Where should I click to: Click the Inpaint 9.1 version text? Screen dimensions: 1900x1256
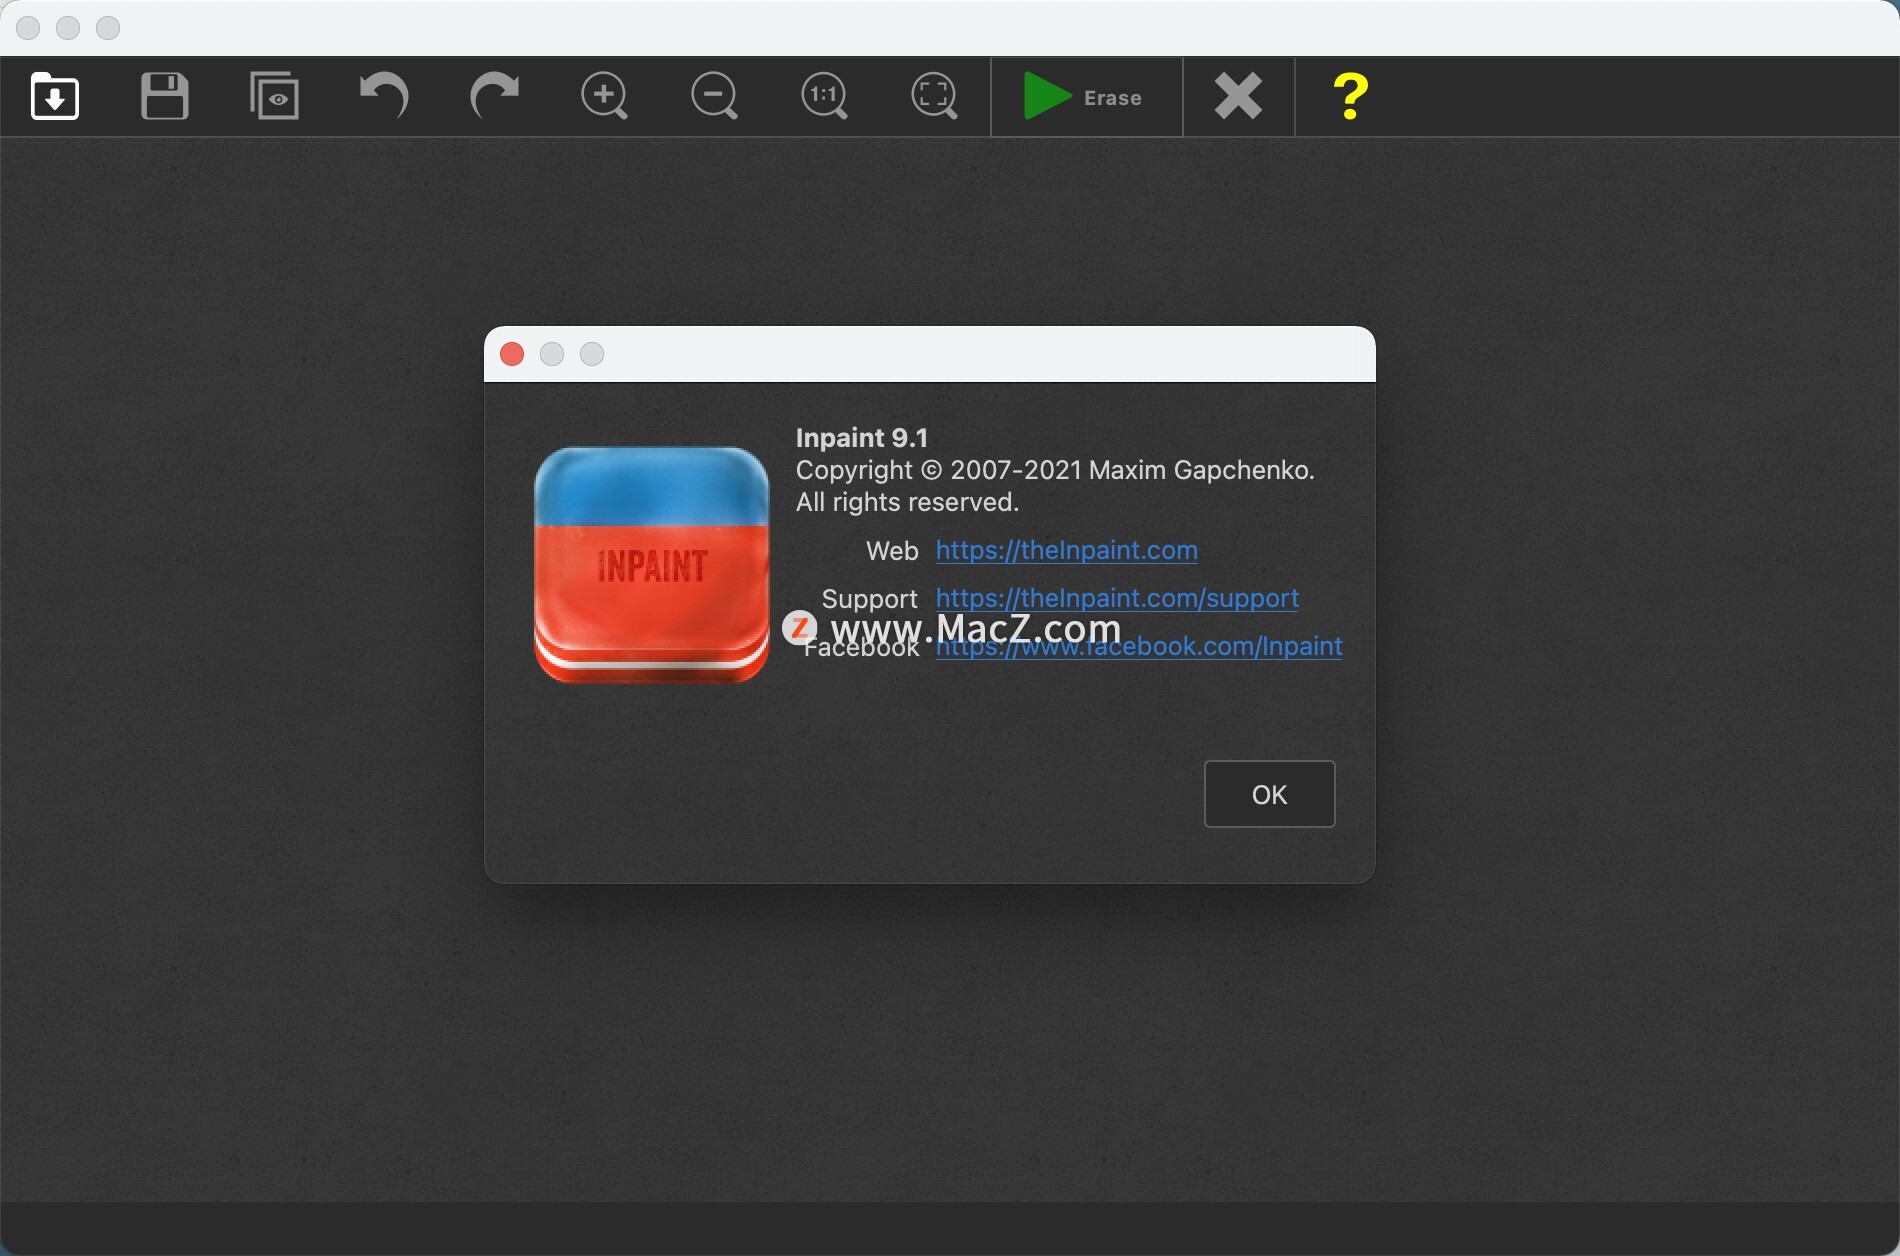(x=862, y=437)
